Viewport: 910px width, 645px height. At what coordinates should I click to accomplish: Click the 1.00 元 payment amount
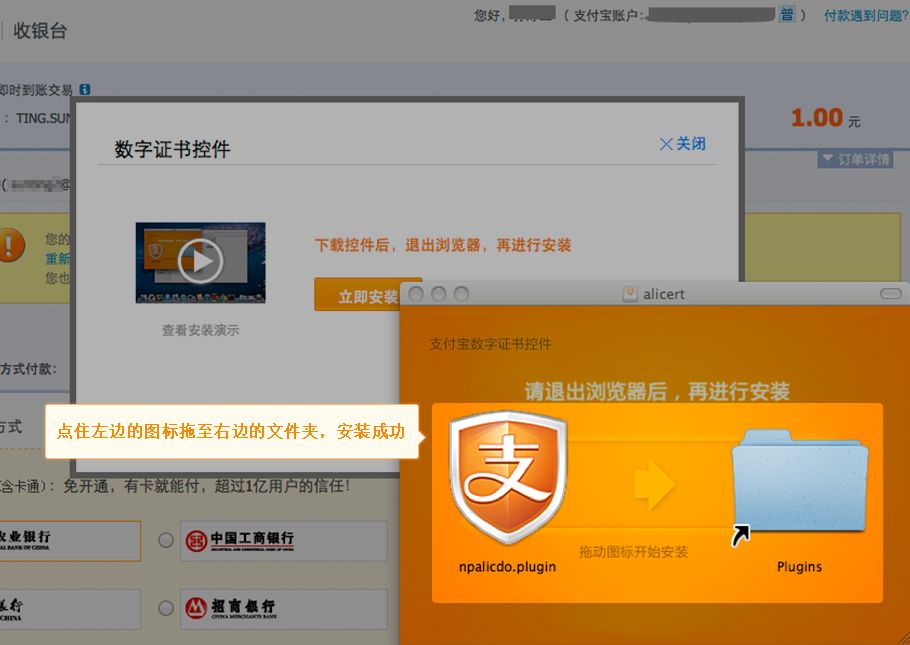(826, 118)
